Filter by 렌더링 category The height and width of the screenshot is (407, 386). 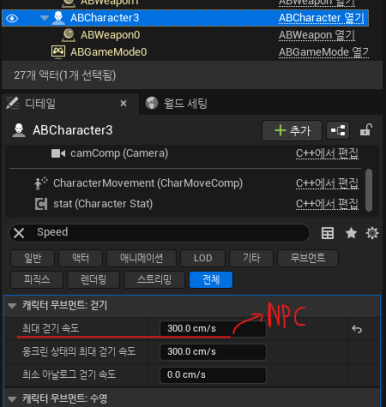click(x=93, y=280)
